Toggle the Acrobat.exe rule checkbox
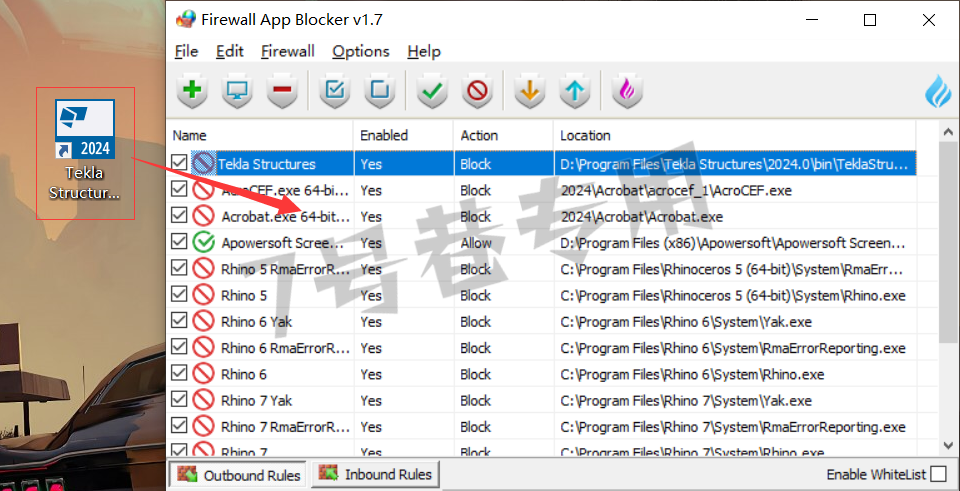The image size is (960, 491). [179, 216]
